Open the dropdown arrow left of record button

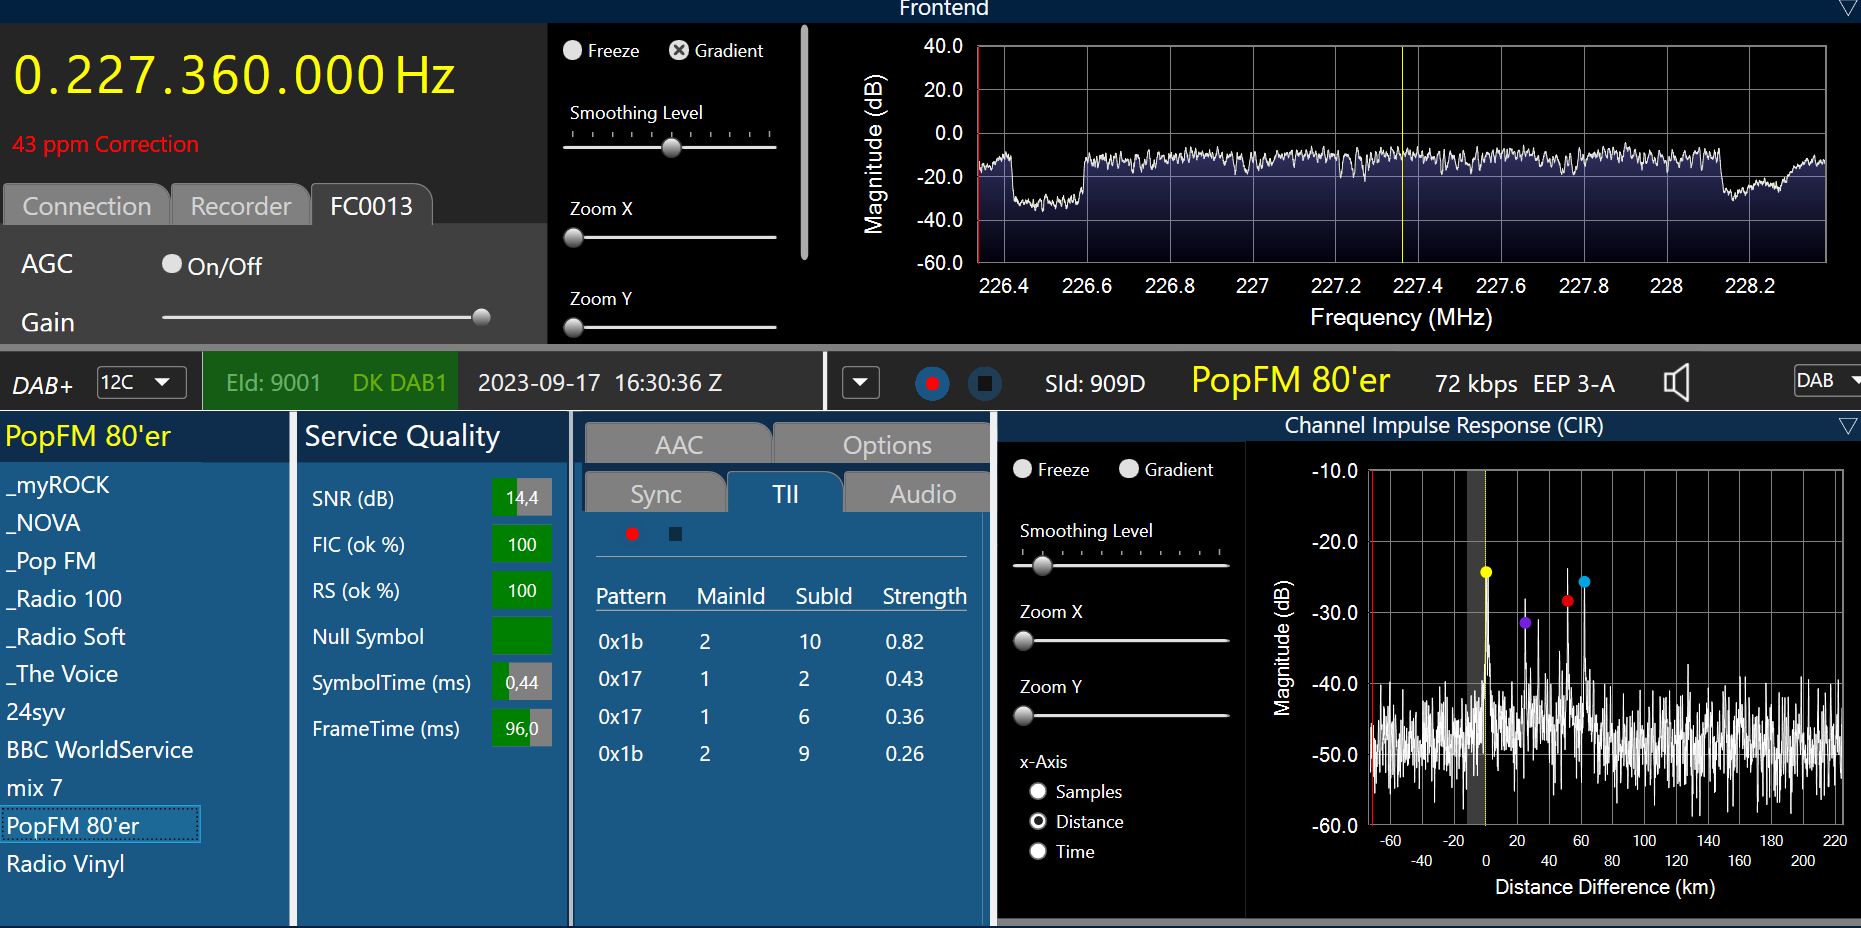point(860,383)
